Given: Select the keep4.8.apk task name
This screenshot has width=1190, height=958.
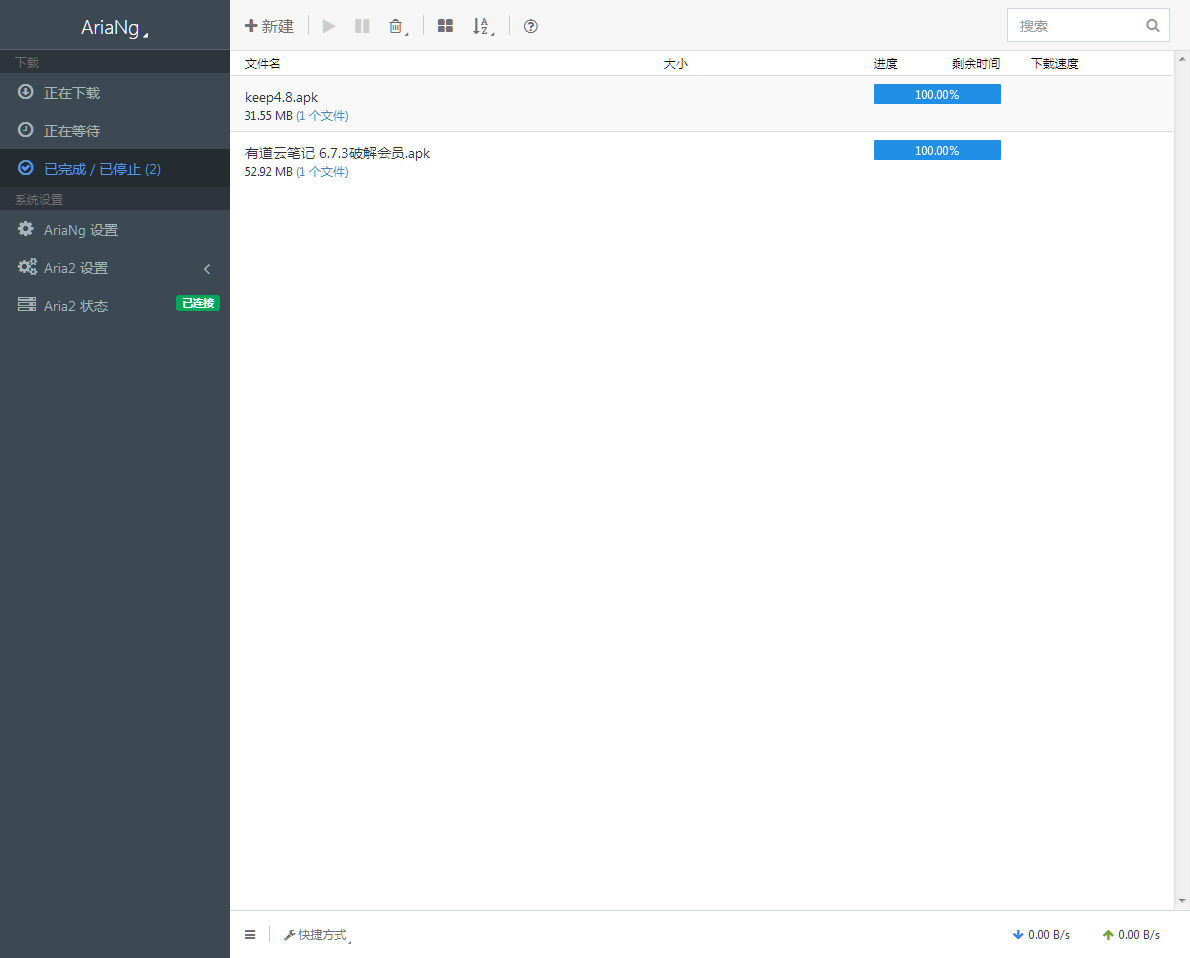Looking at the screenshot, I should (282, 97).
